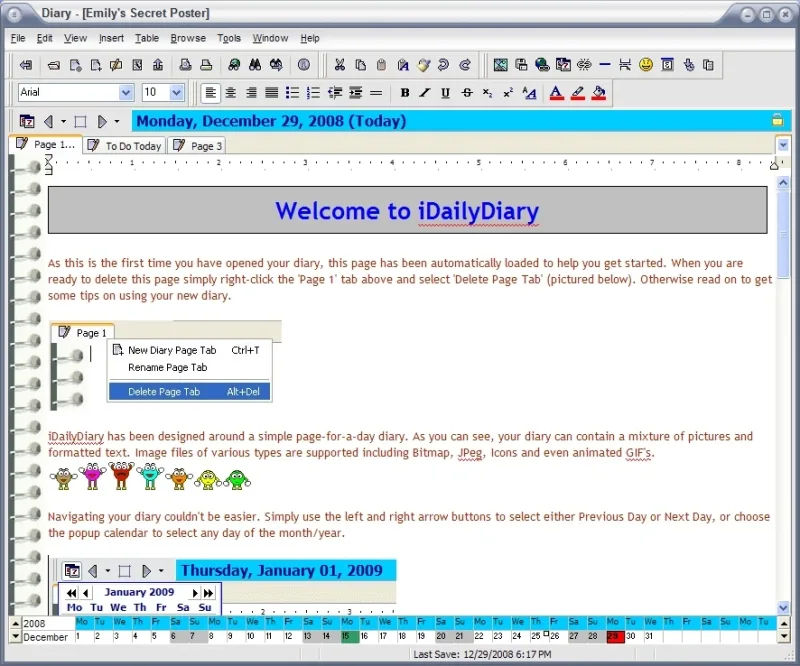This screenshot has height=666, width=800.
Task: Click the Undo curved arrow icon
Action: tap(444, 65)
